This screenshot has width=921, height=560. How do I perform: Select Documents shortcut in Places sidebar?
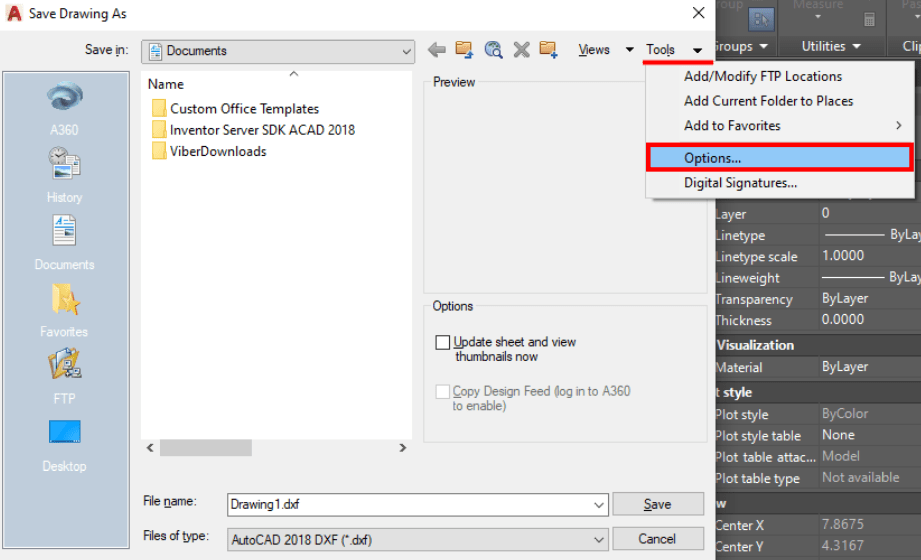click(x=65, y=243)
